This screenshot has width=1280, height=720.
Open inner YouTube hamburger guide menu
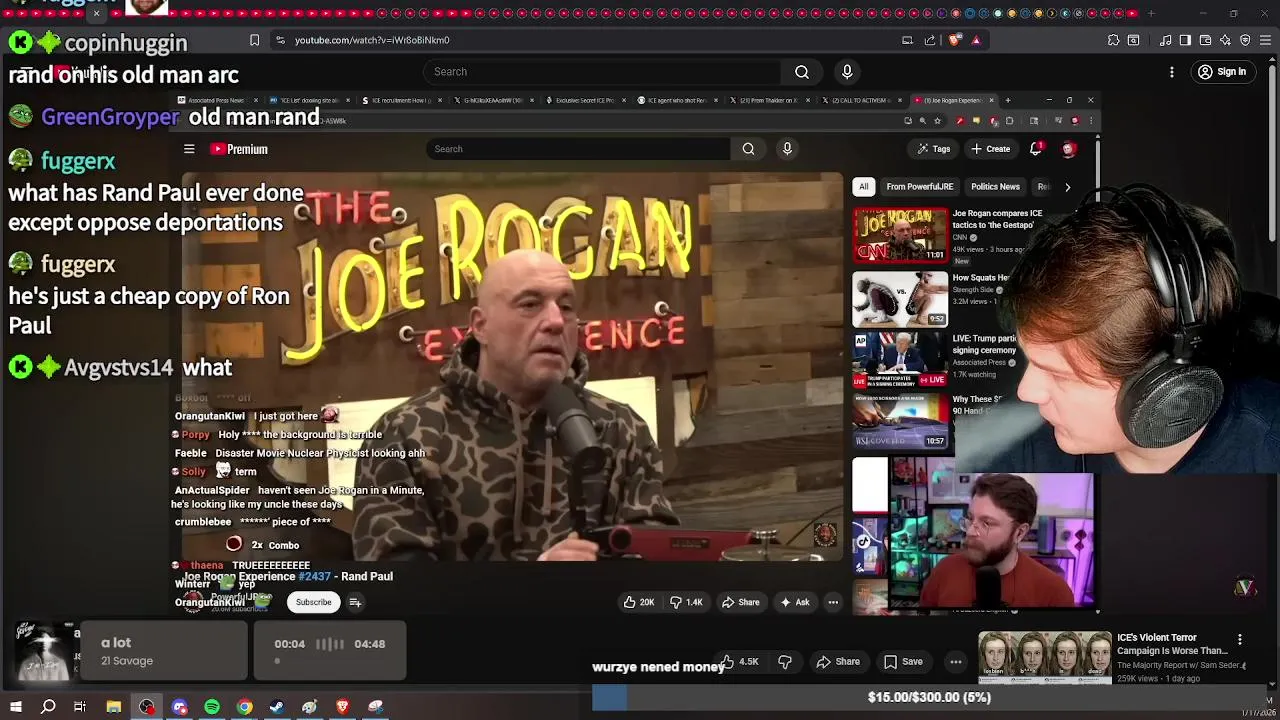189,149
